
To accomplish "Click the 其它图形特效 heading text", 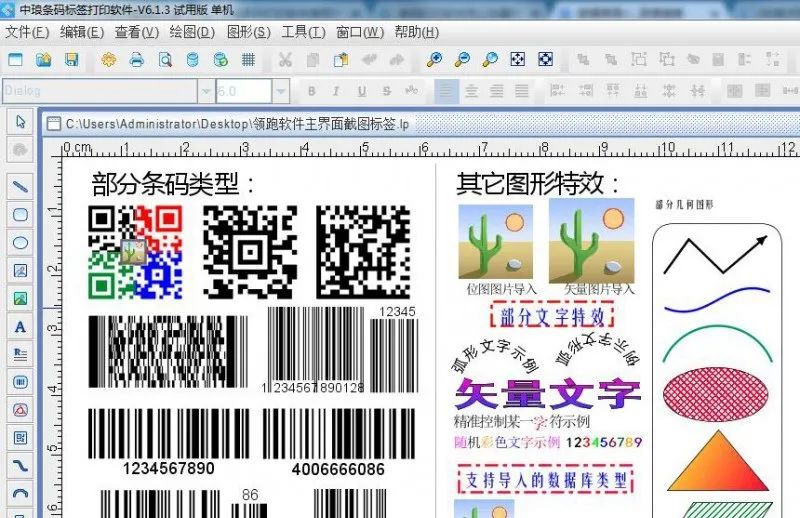I will tap(538, 184).
